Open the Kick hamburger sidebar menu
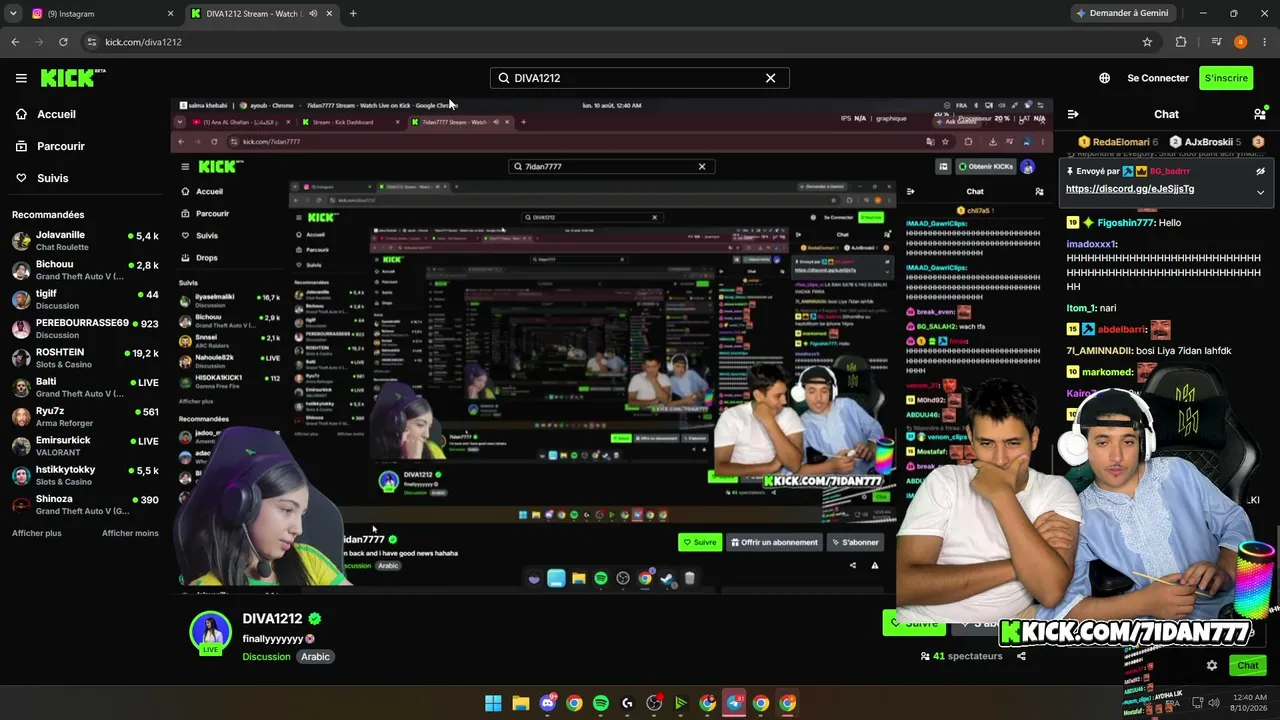 tap(21, 78)
